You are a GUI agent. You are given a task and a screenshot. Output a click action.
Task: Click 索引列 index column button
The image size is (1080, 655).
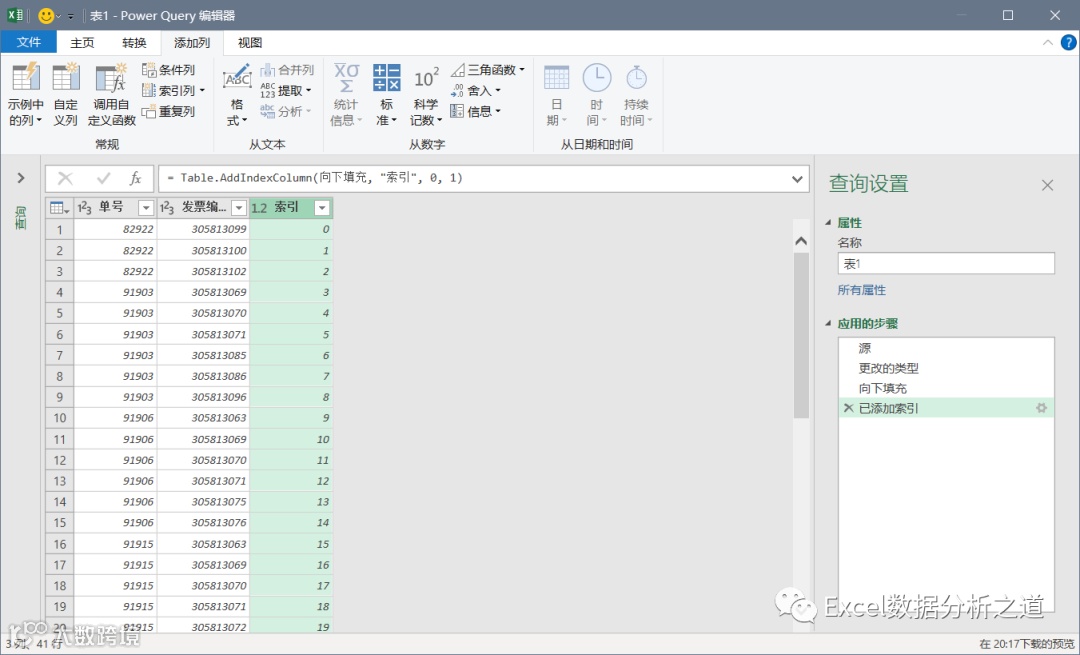tap(173, 90)
